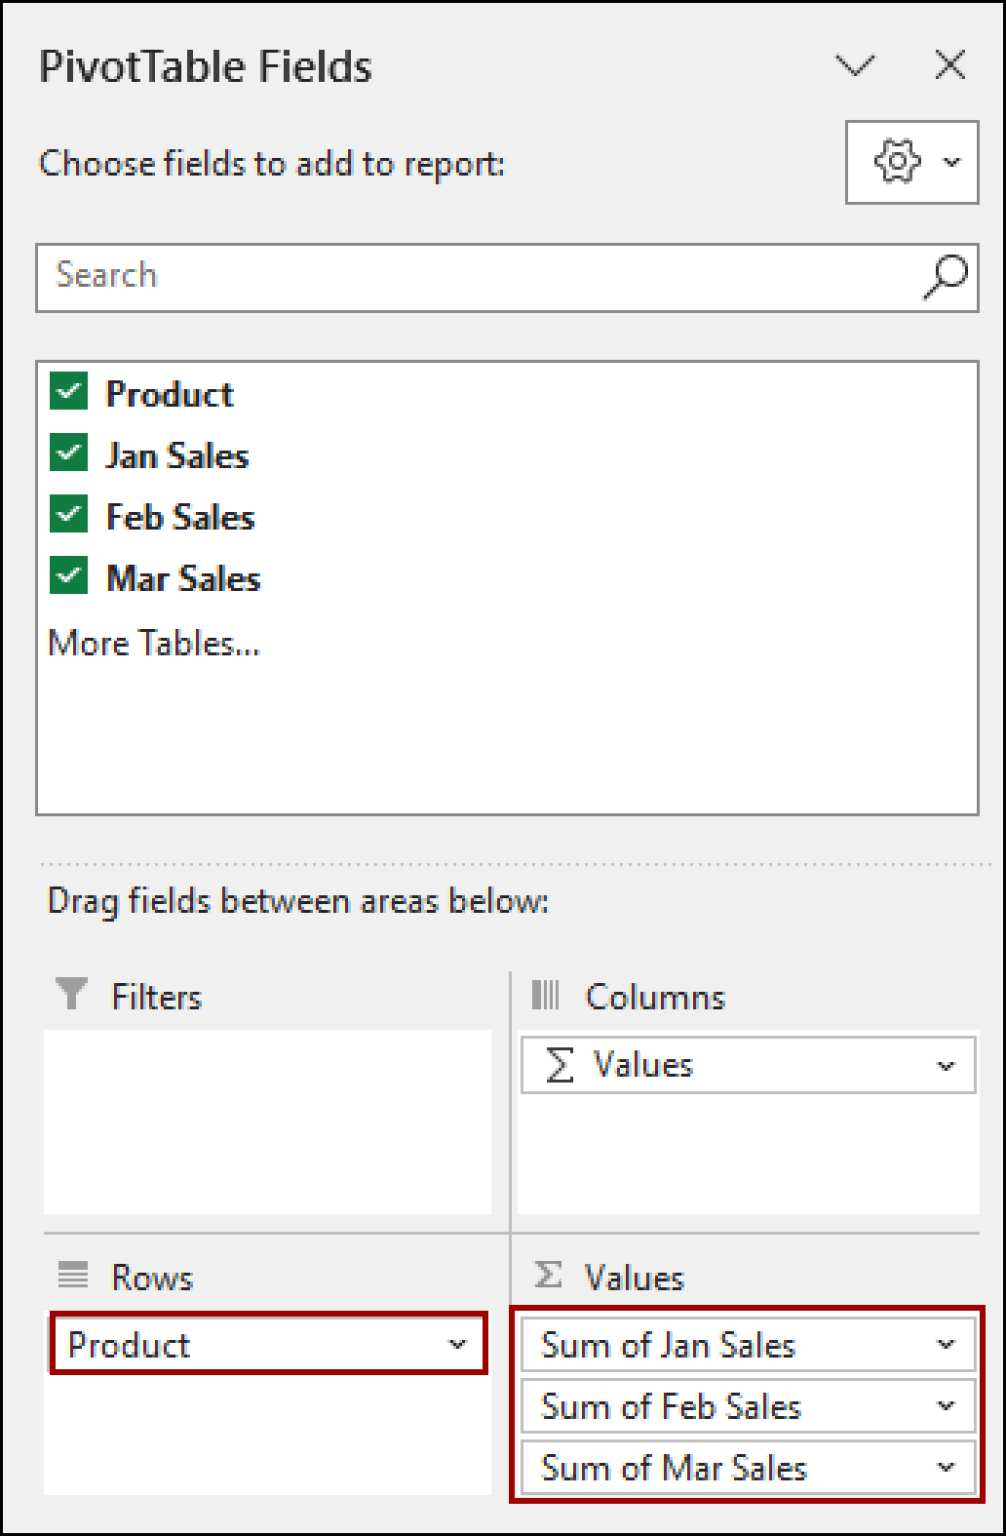Viewport: 1006px width, 1536px height.
Task: Click the search magnifier icon
Action: 943,278
